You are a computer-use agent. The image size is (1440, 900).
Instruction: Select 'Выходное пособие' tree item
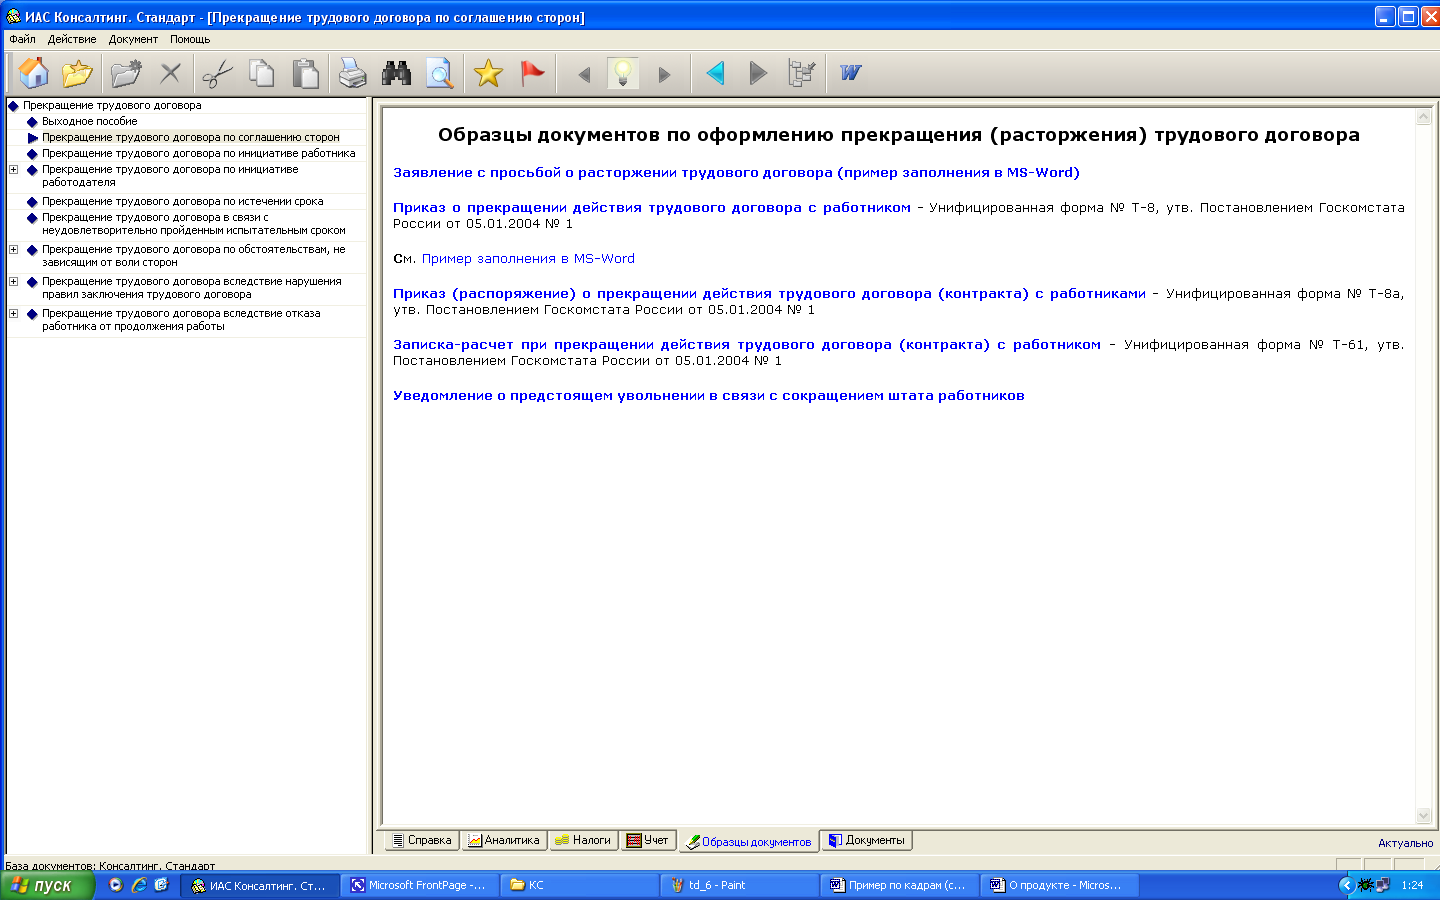[90, 121]
